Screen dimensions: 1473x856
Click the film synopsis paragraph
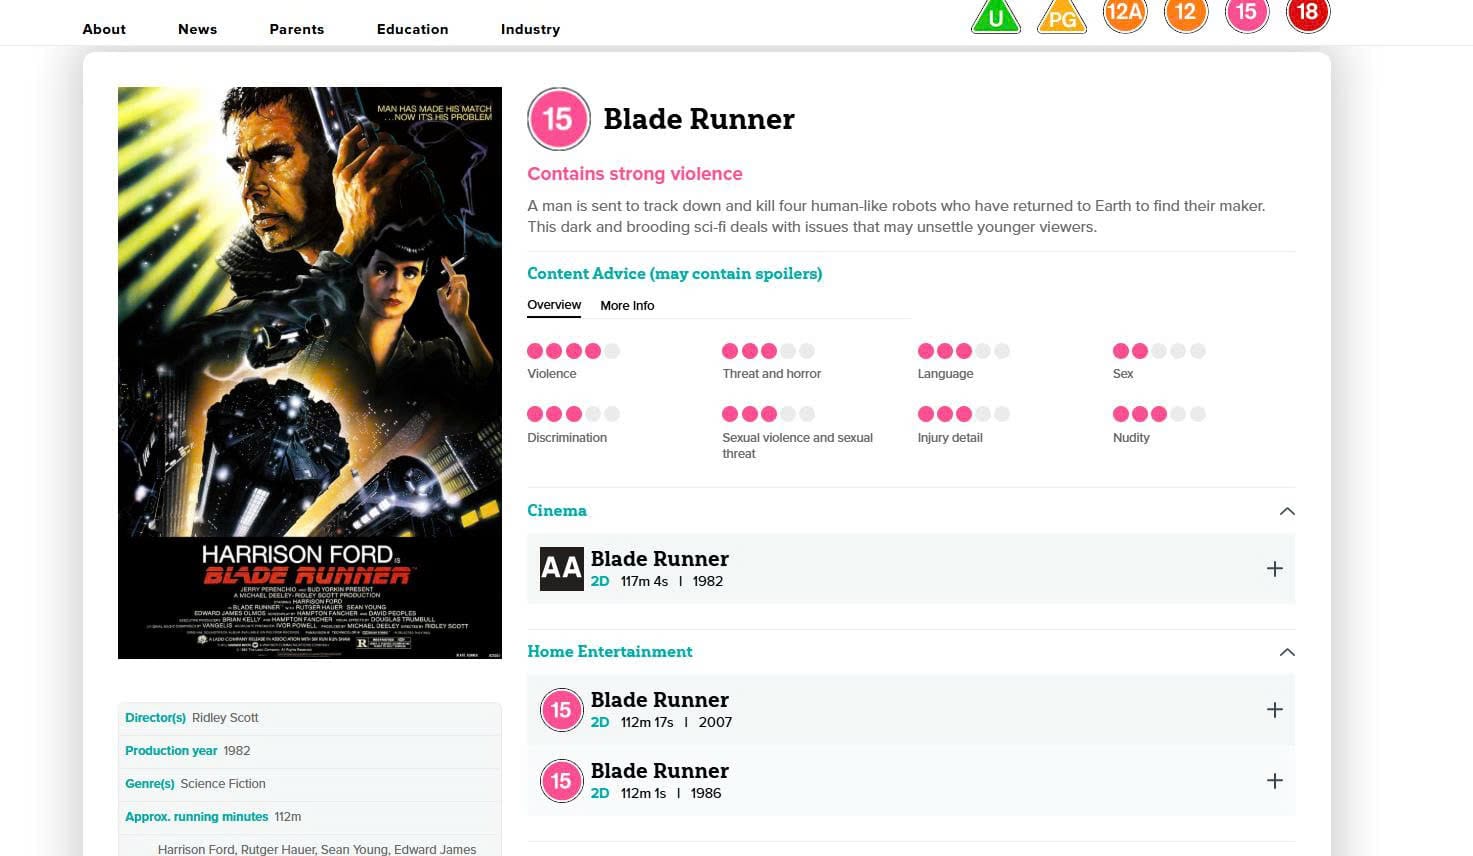pos(897,216)
